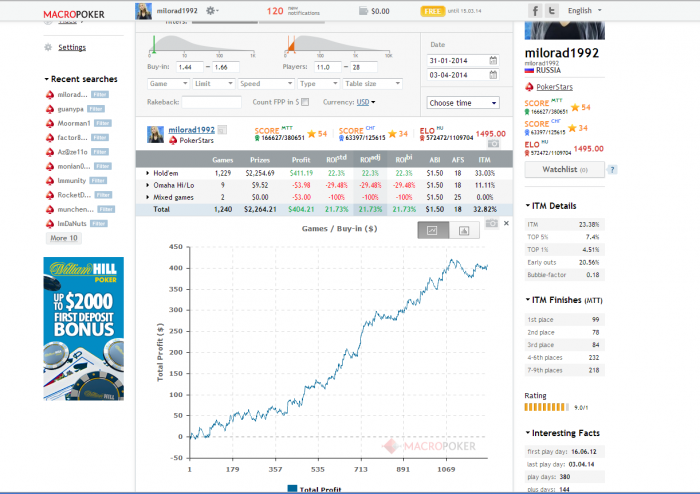Click the PokerStars spade icon in right profile
700x494 pixels.
coord(529,87)
